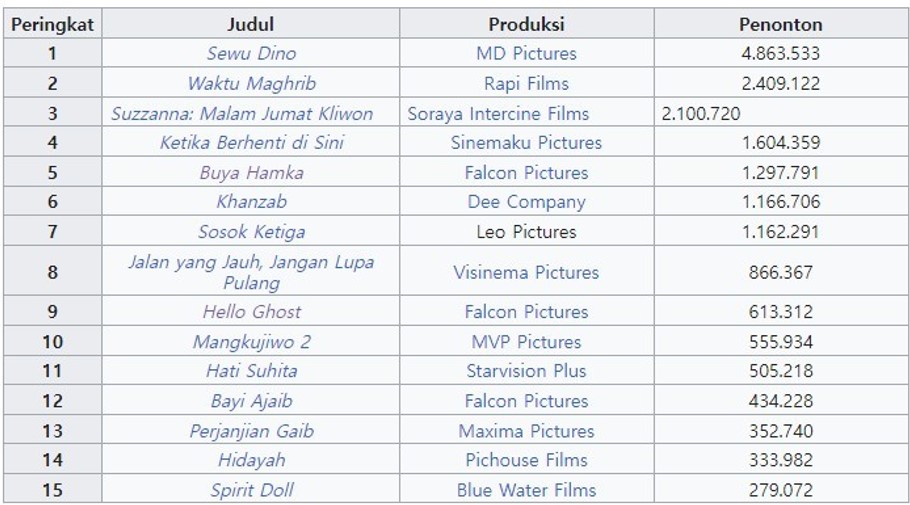Viewport: 910px width, 505px height.
Task: Click the Rapi Films link
Action: 526,83
